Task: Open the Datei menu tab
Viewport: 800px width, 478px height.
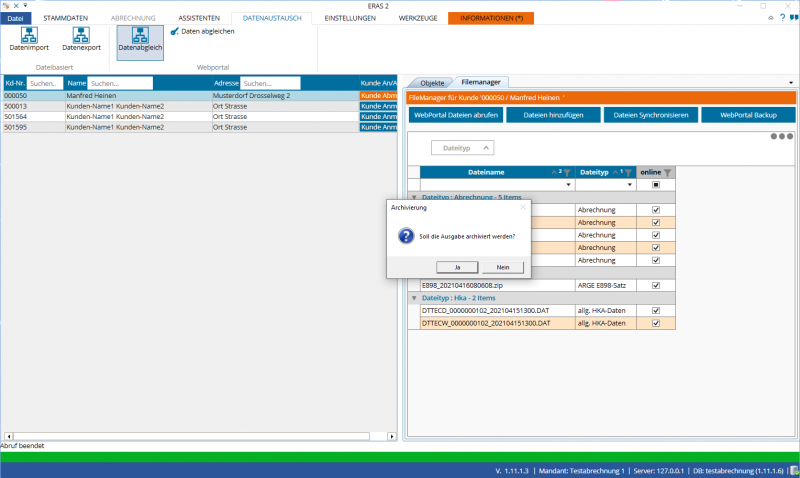Action: click(15, 18)
